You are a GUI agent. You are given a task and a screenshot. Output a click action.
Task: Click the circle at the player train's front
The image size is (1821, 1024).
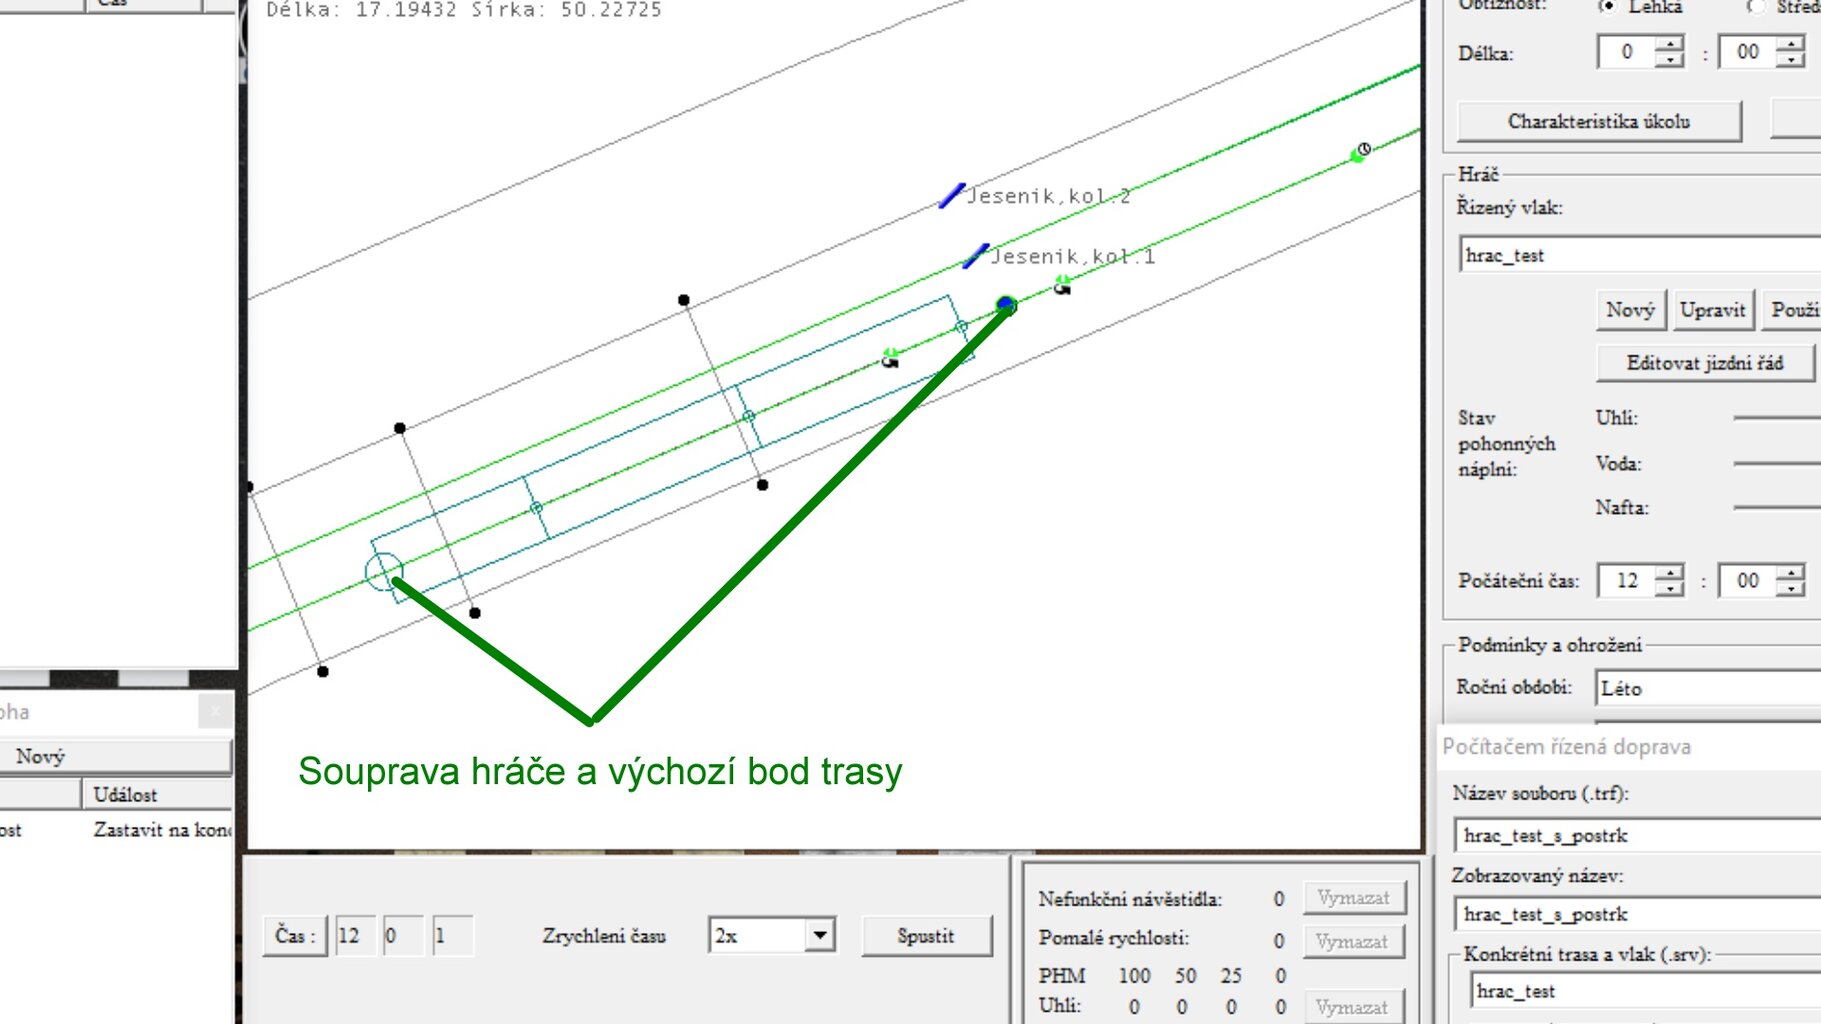[384, 572]
